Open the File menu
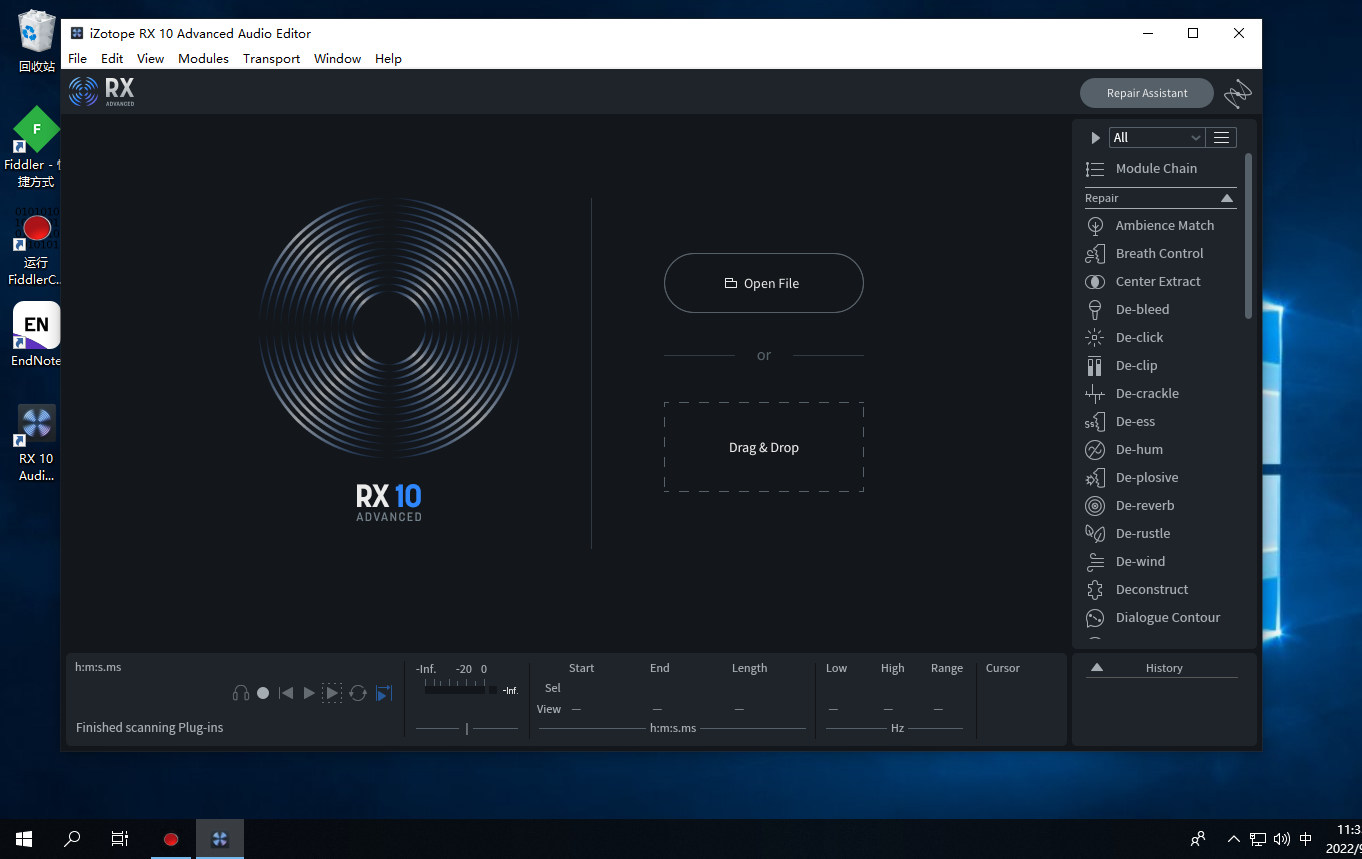 tap(77, 59)
